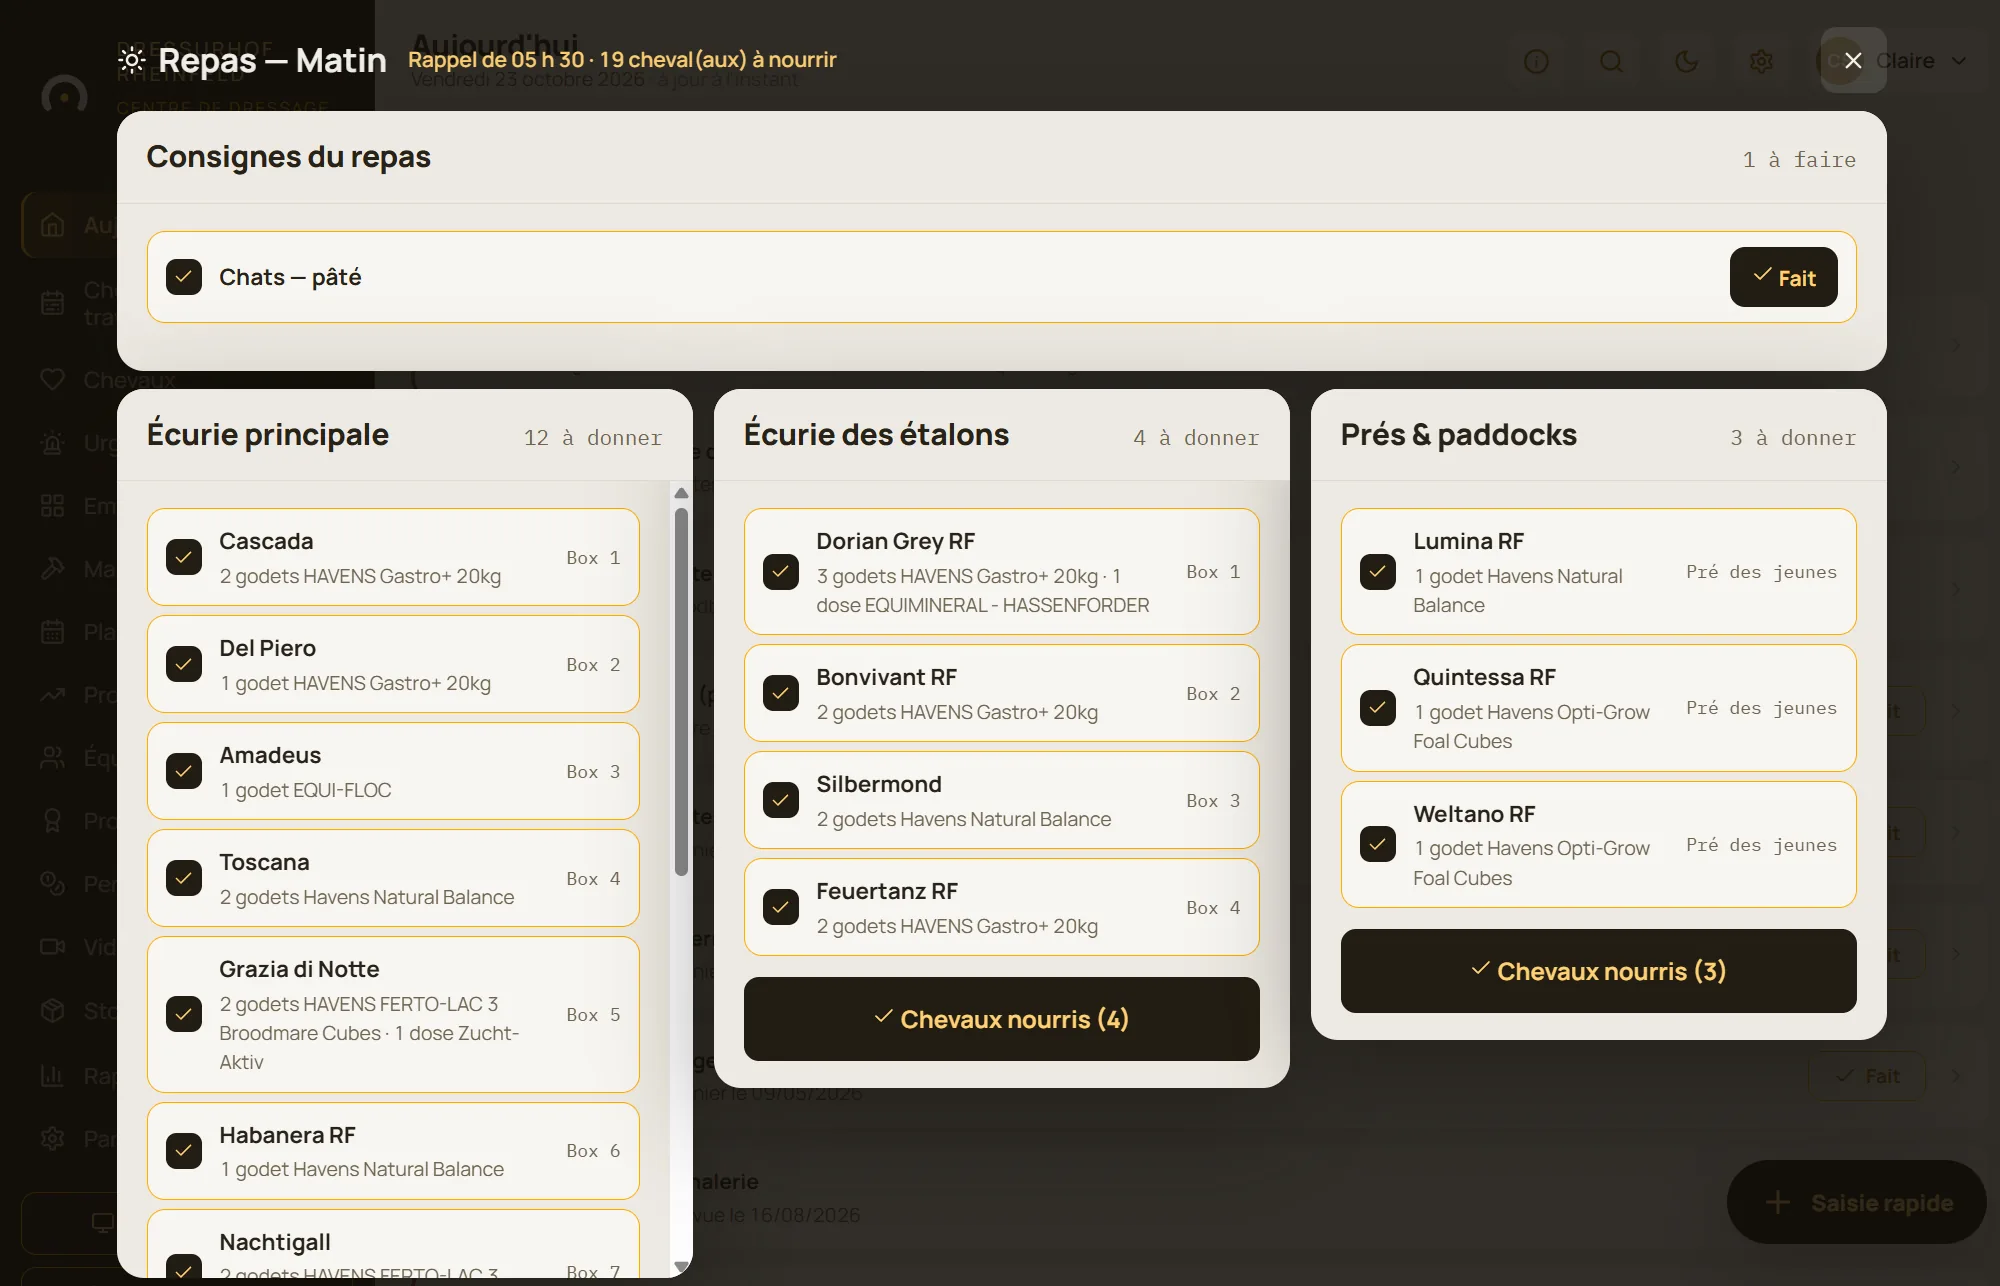Open the reports chart icon in sidebar
Image resolution: width=2000 pixels, height=1286 pixels.
52,1076
